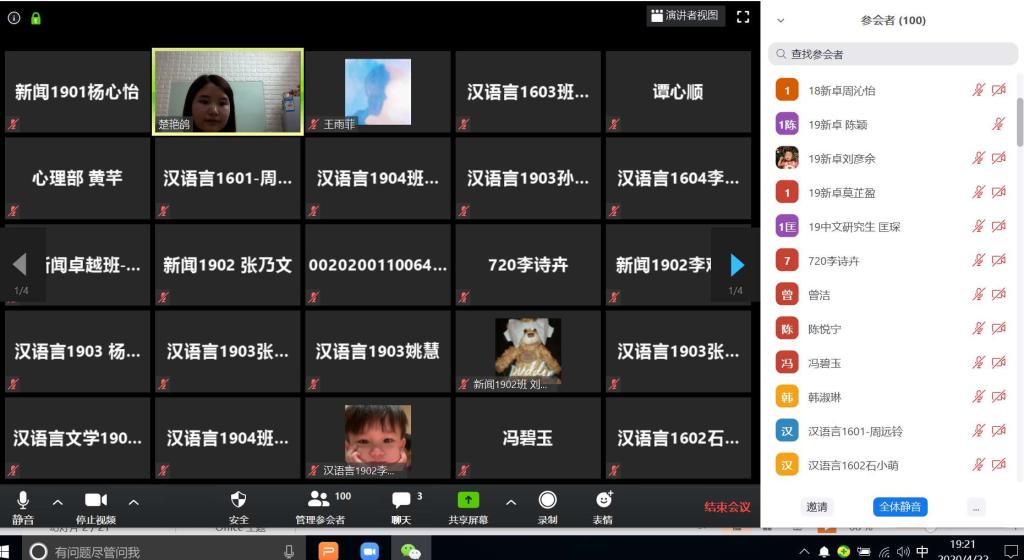Open 管理参会者 manage participants
Image resolution: width=1024 pixels, height=560 pixels.
coord(320,506)
